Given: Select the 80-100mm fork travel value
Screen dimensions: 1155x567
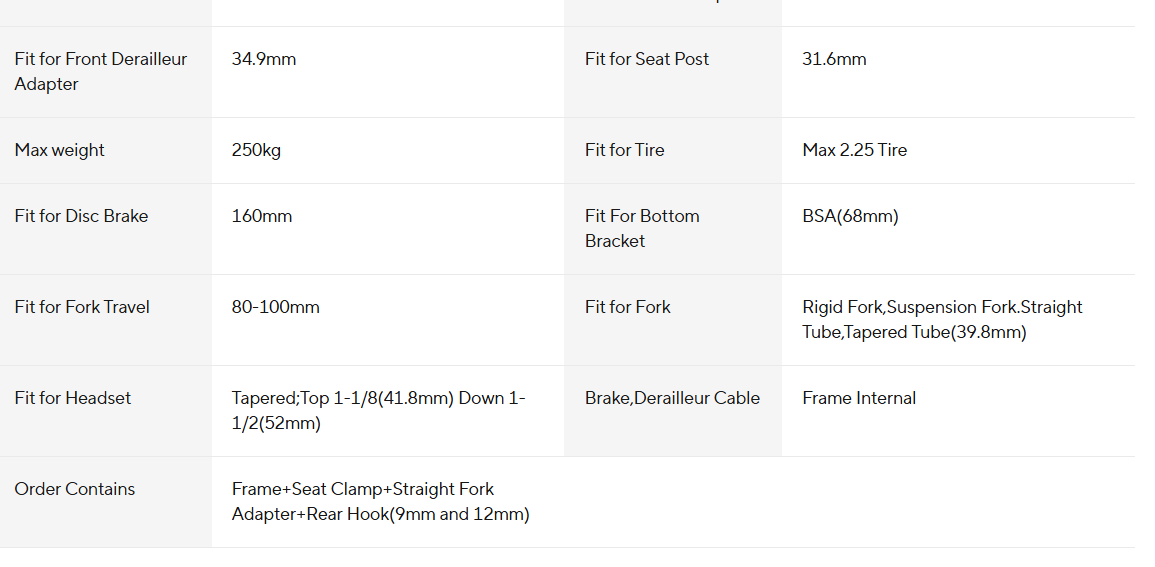Looking at the screenshot, I should click(x=276, y=307).
